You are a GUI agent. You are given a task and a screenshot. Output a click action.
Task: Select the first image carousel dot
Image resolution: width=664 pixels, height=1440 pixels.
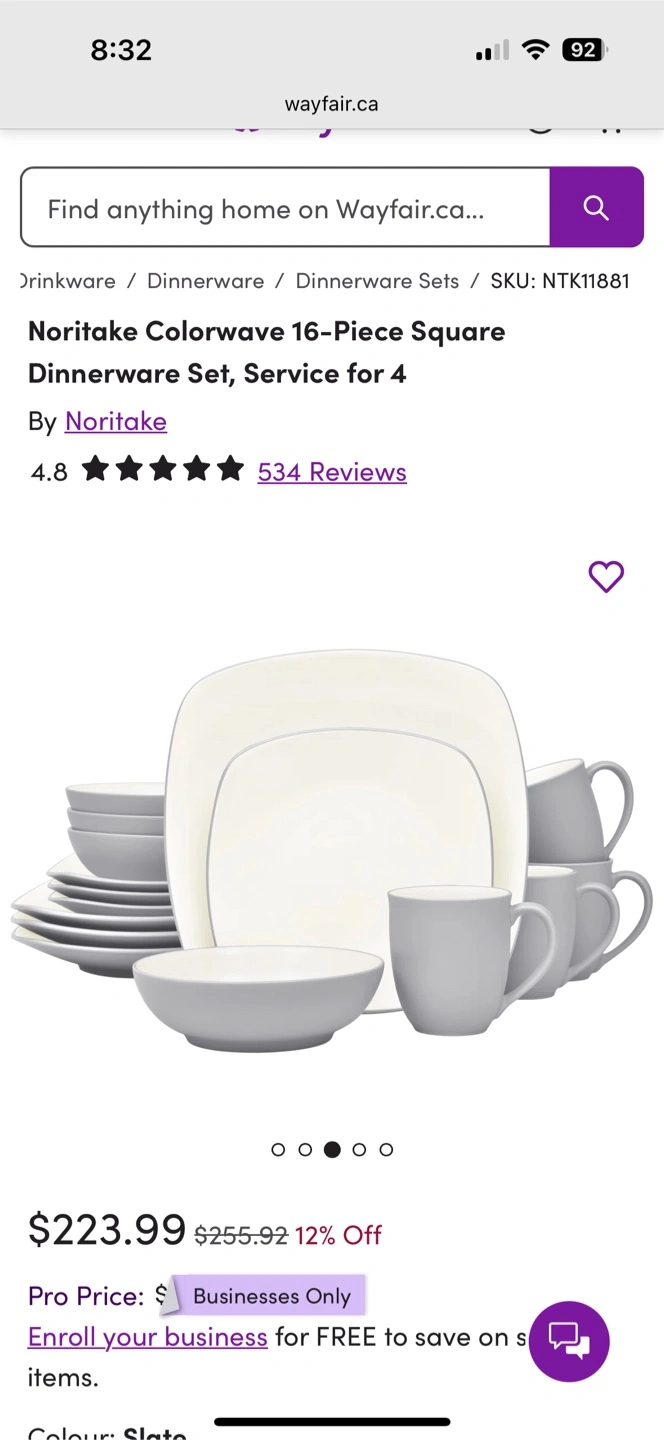point(278,1150)
